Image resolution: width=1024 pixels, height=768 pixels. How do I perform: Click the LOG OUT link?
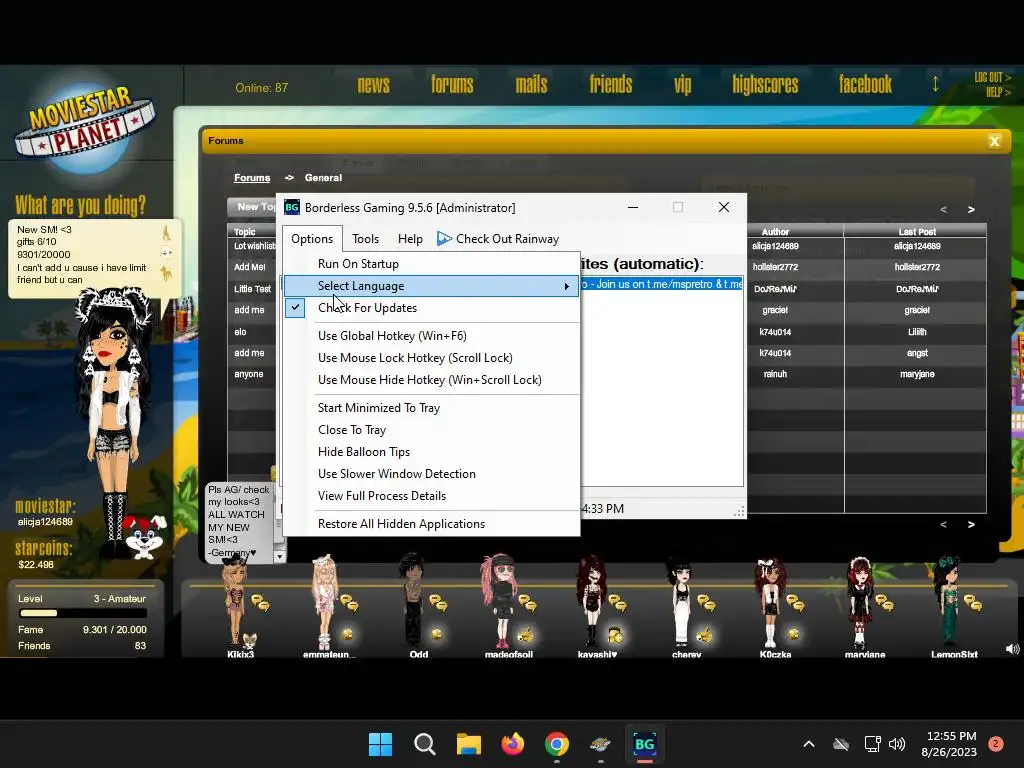click(x=992, y=78)
